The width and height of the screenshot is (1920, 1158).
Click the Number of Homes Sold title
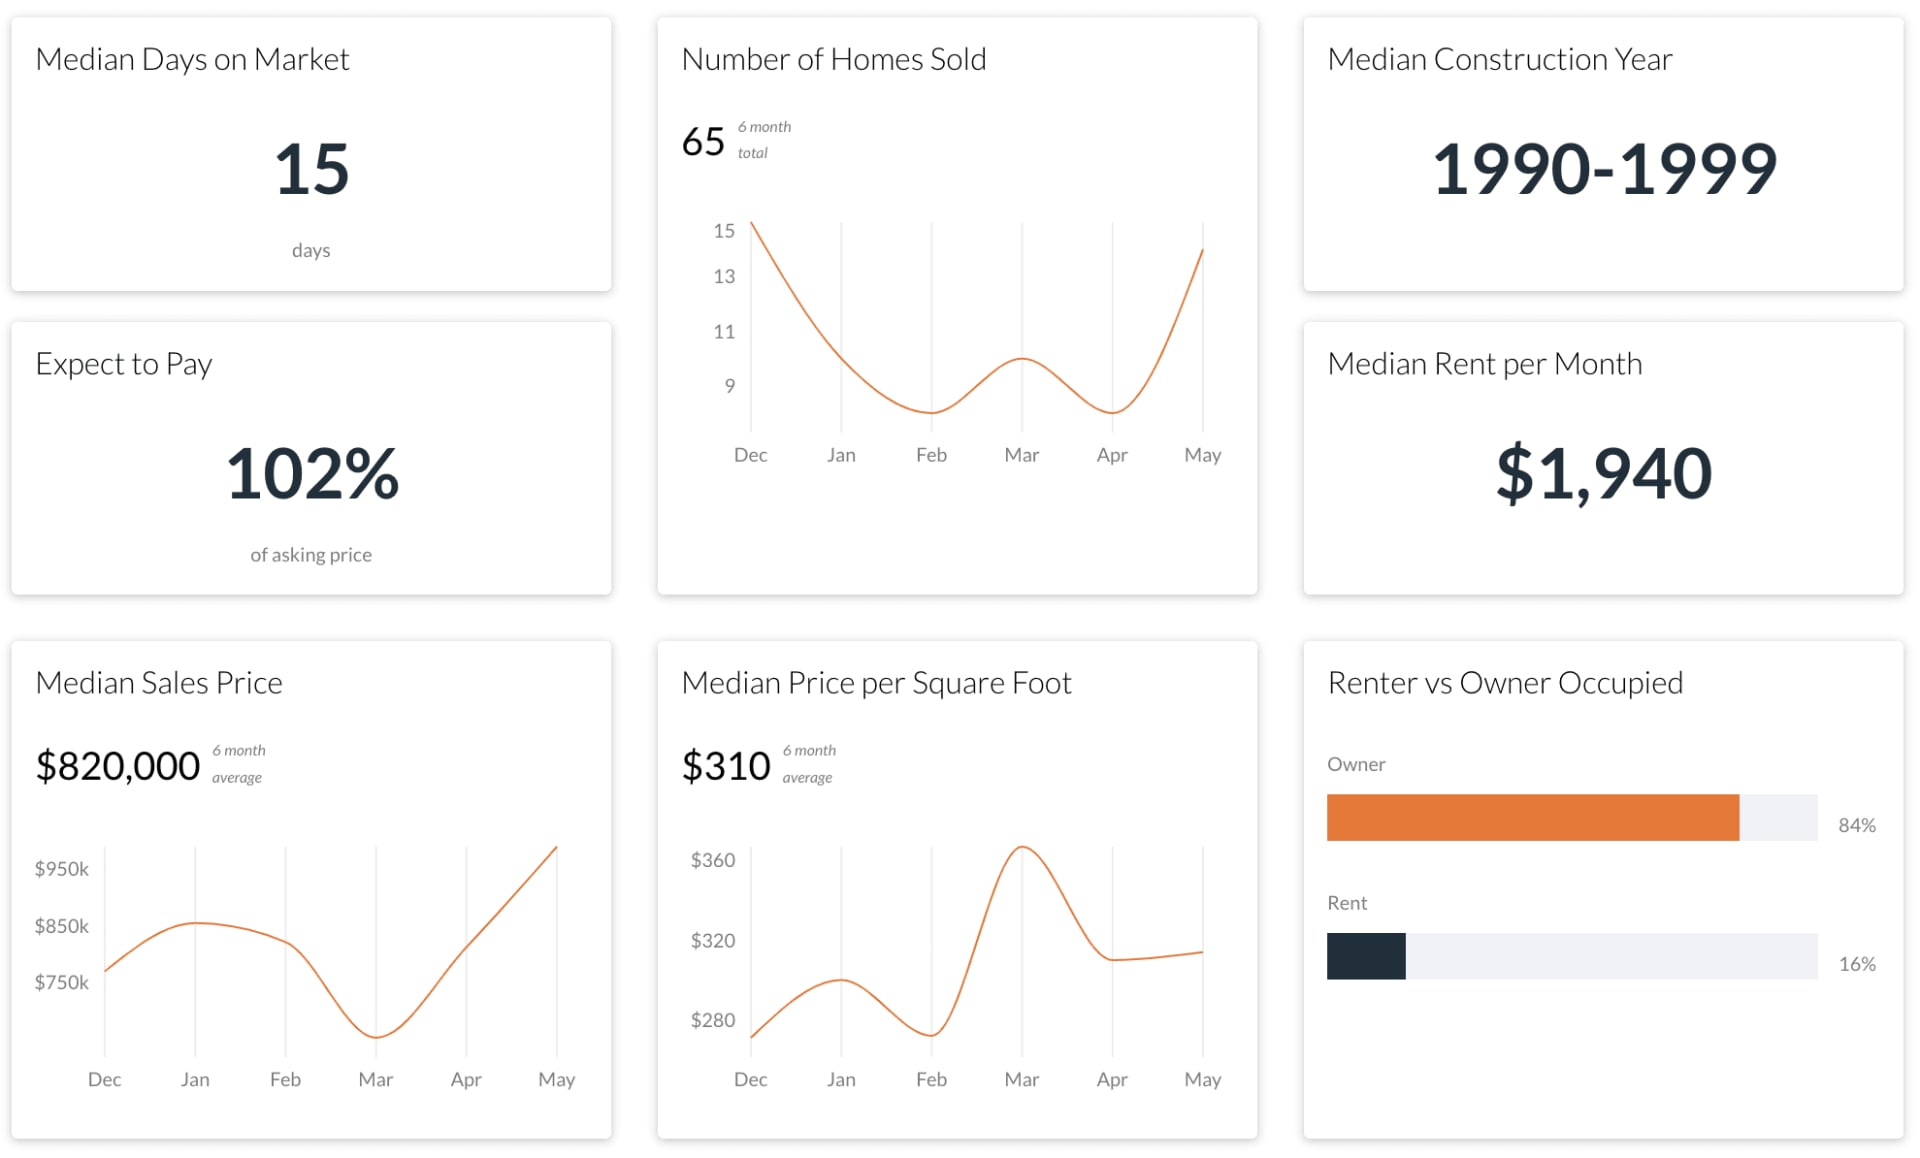(x=833, y=60)
